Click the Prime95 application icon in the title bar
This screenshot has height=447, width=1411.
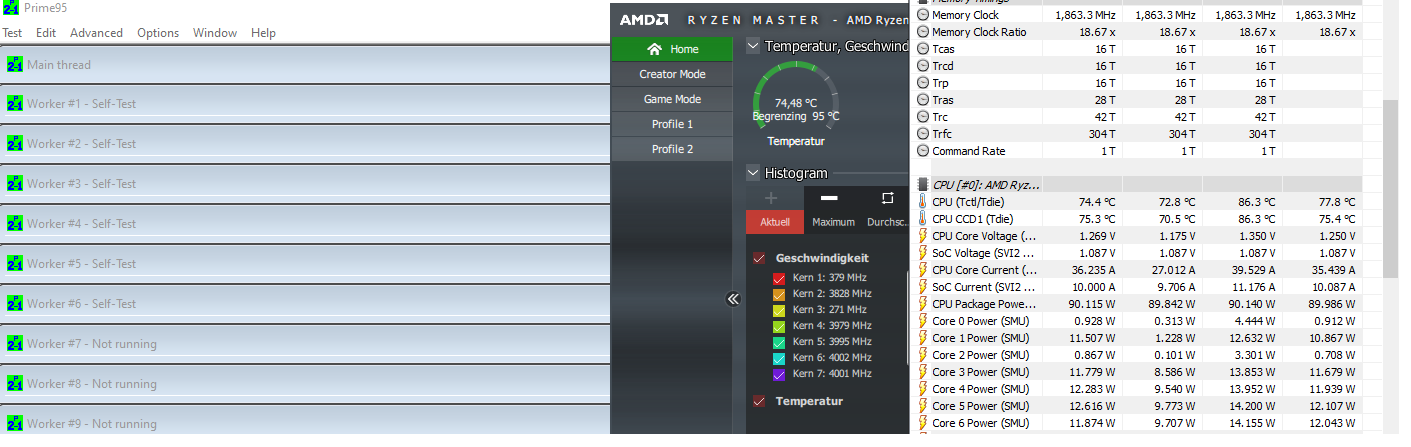[x=11, y=8]
